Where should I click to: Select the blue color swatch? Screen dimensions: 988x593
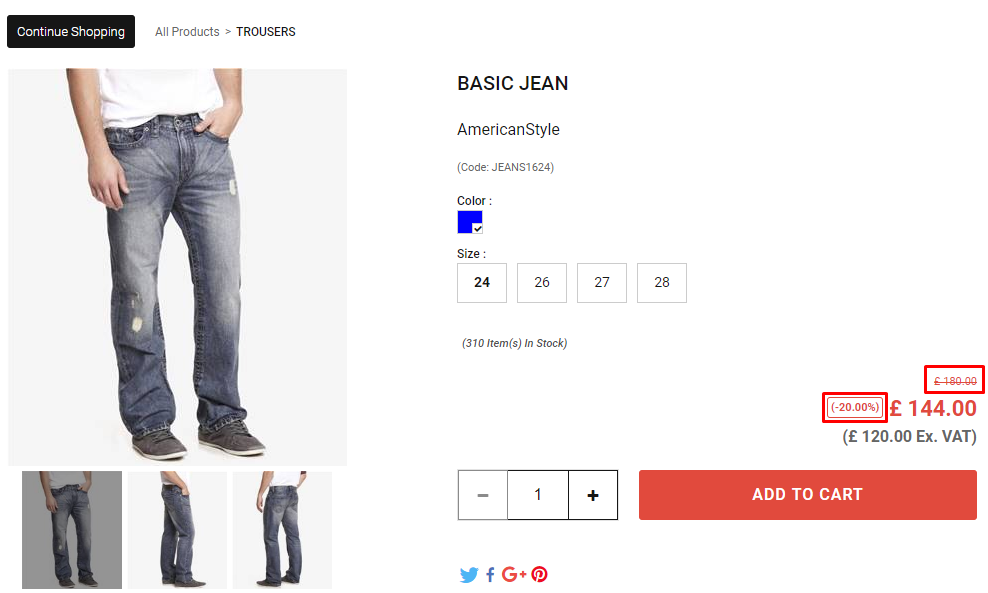coord(470,222)
